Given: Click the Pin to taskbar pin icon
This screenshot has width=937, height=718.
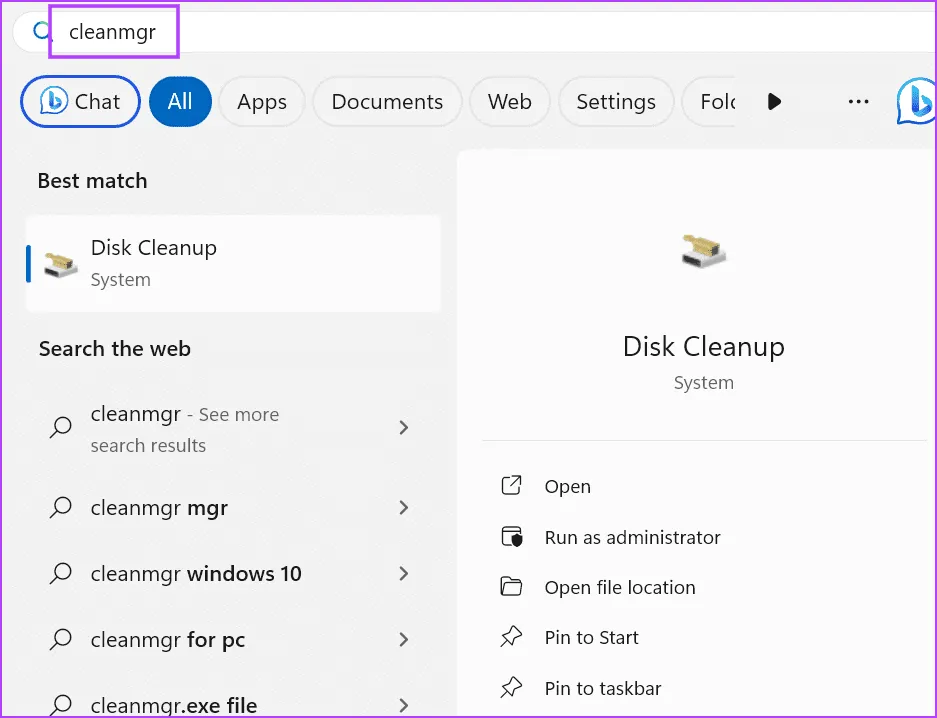Looking at the screenshot, I should pyautogui.click(x=511, y=688).
